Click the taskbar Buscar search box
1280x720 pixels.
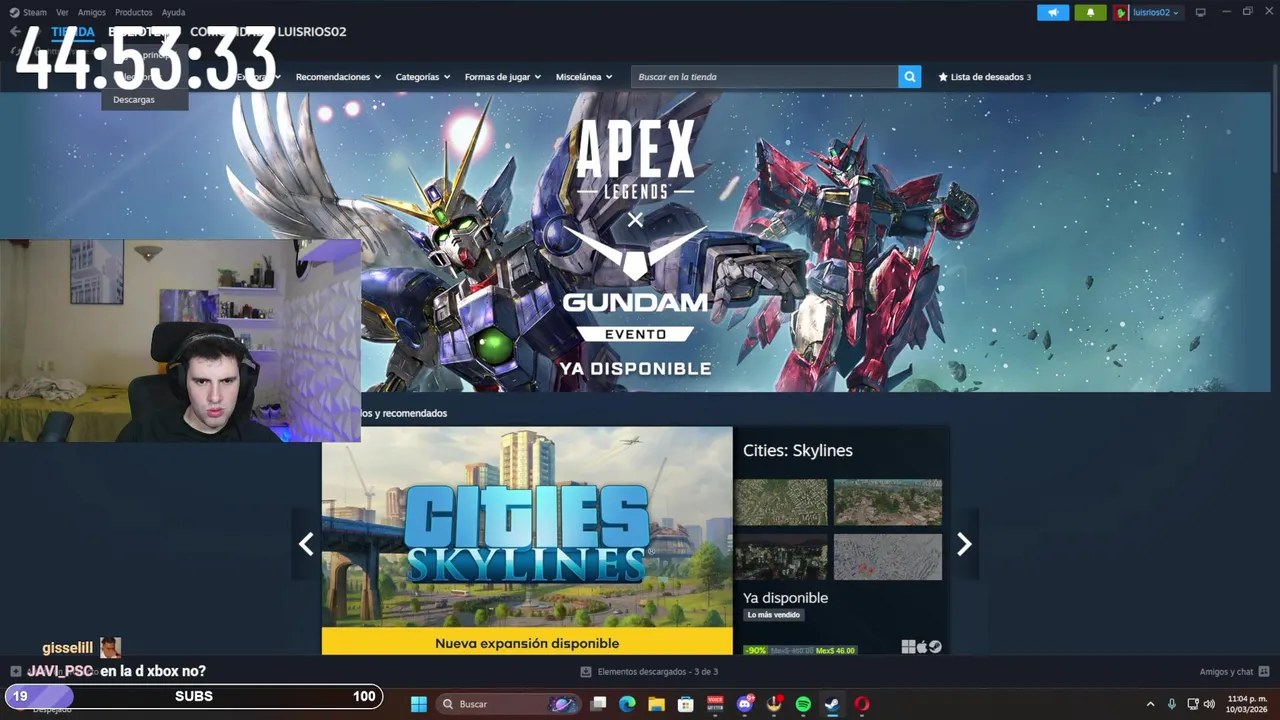click(x=508, y=704)
